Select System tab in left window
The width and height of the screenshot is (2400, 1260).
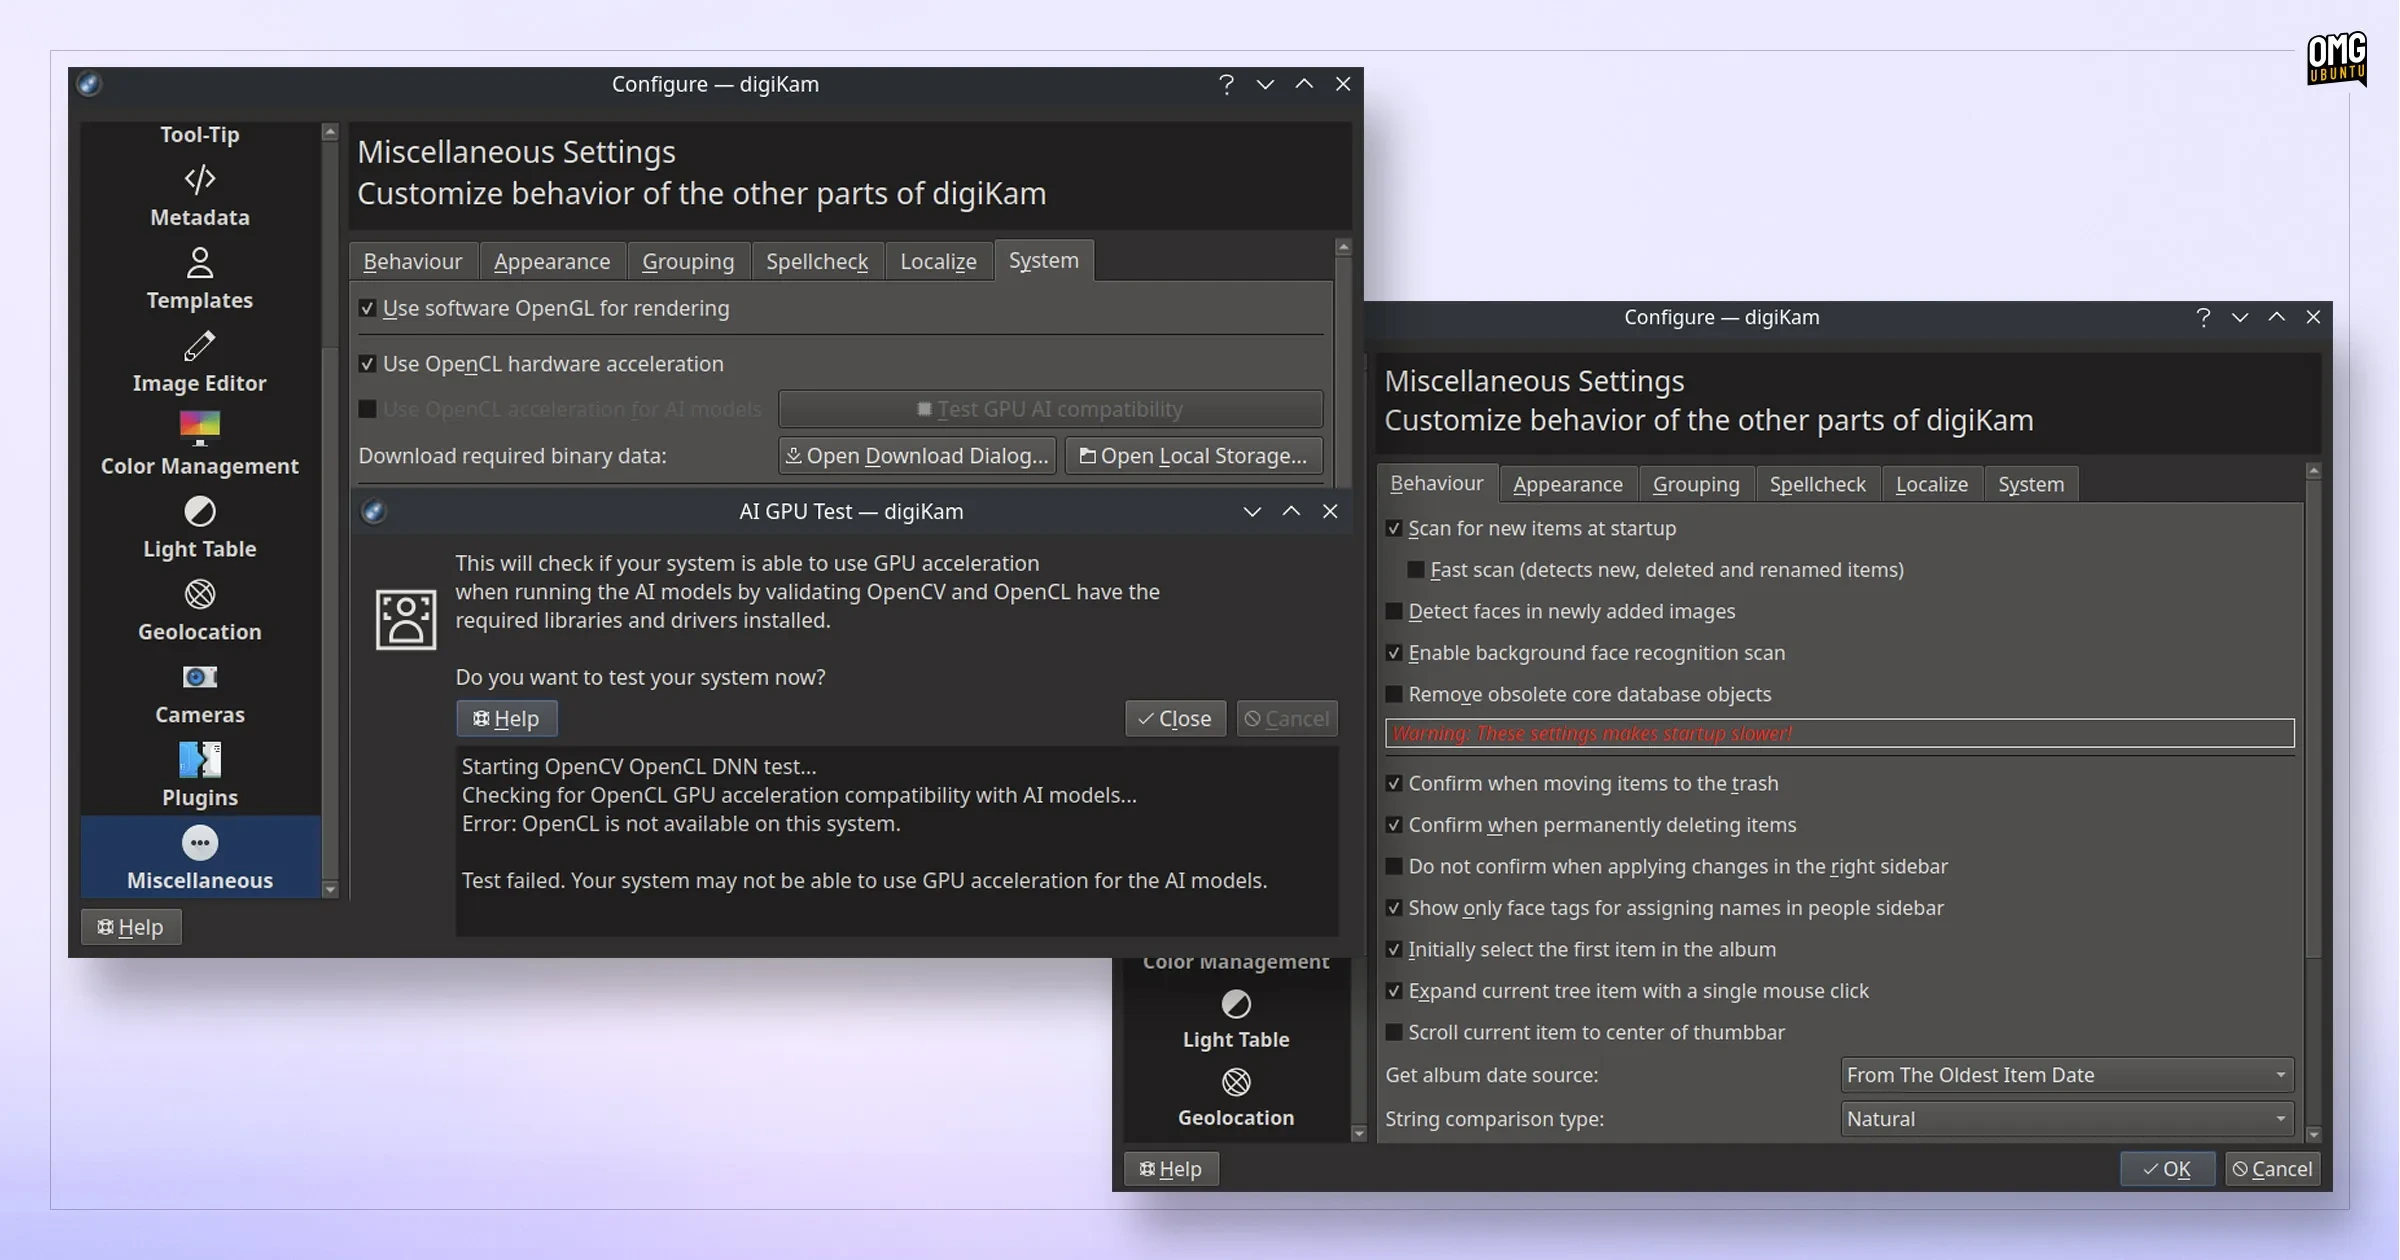(x=1044, y=260)
